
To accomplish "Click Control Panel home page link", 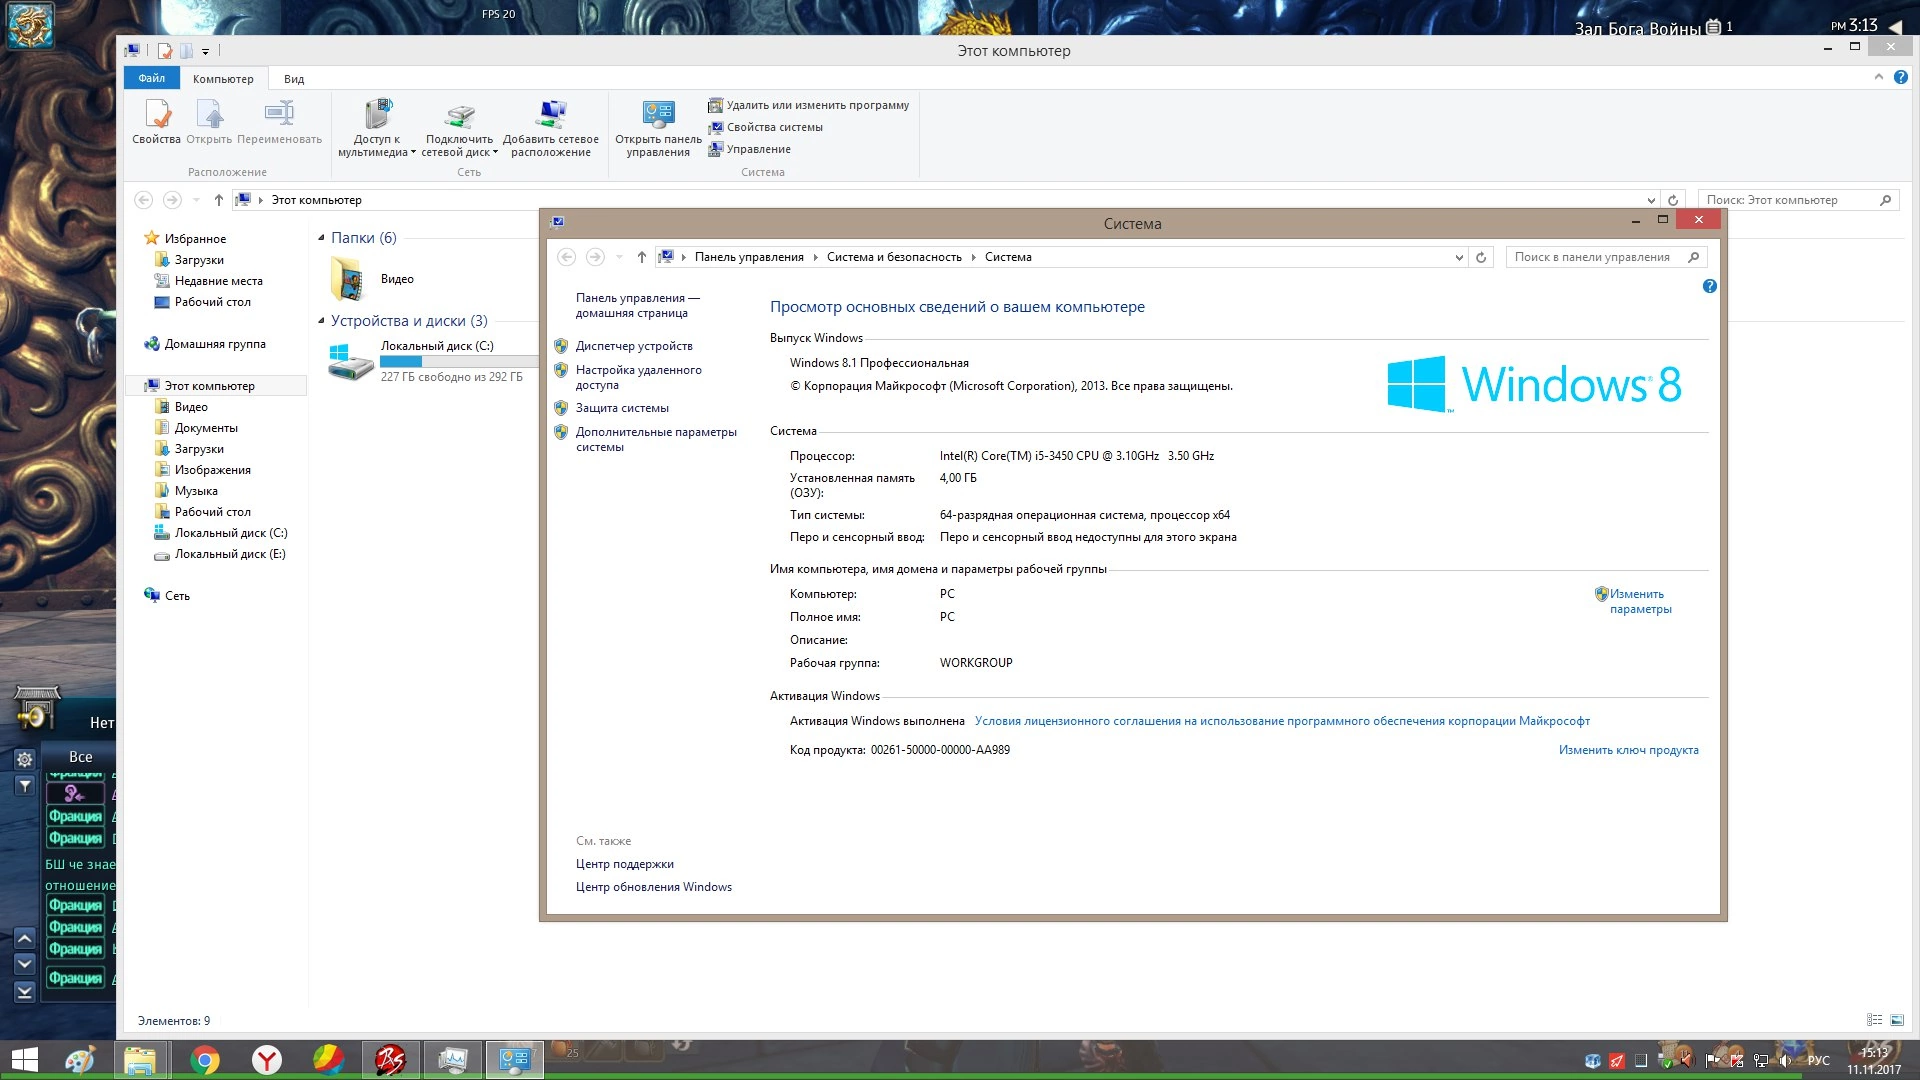I will pos(637,305).
